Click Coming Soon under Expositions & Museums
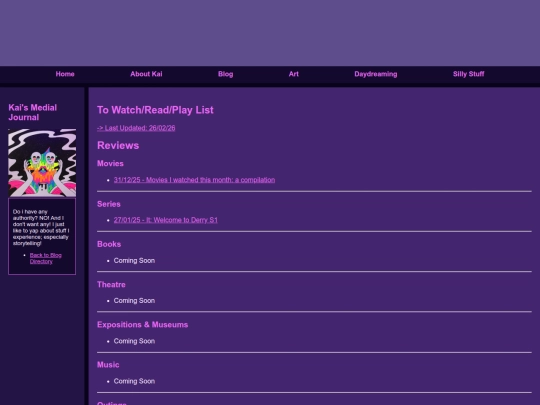540x405 pixels. click(134, 341)
